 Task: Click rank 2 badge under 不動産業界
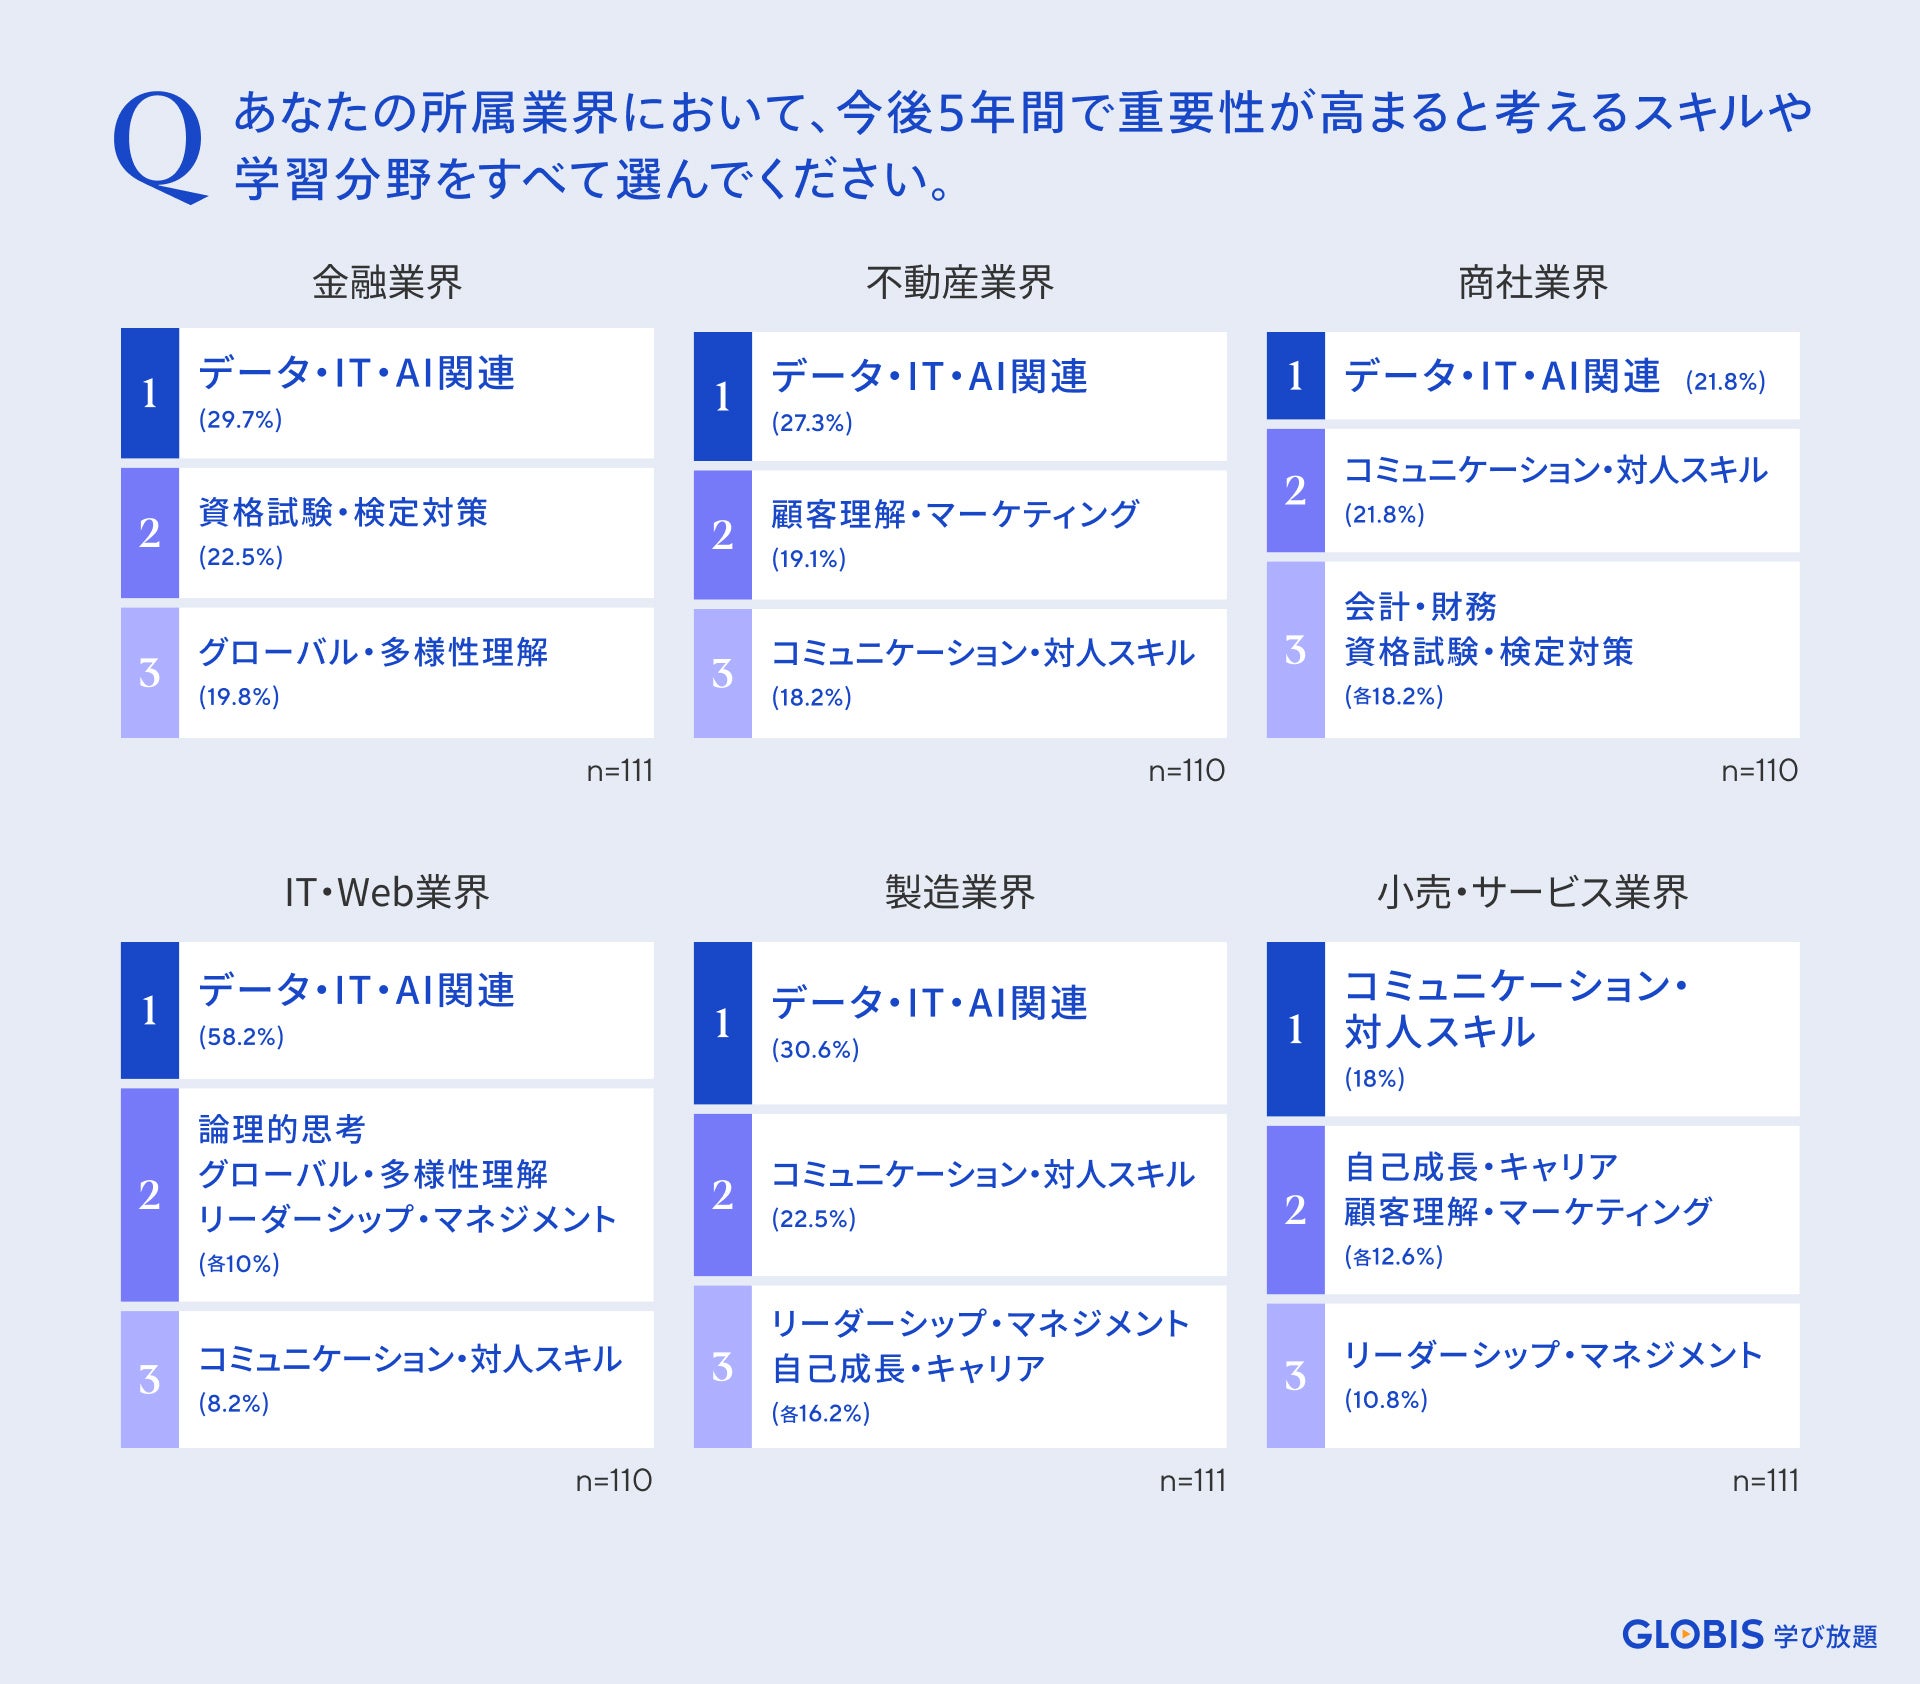pos(722,535)
